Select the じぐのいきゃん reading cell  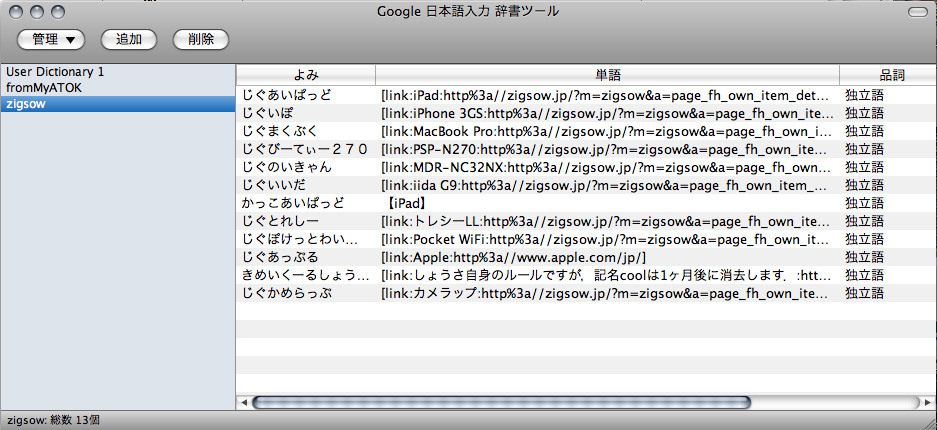point(306,167)
